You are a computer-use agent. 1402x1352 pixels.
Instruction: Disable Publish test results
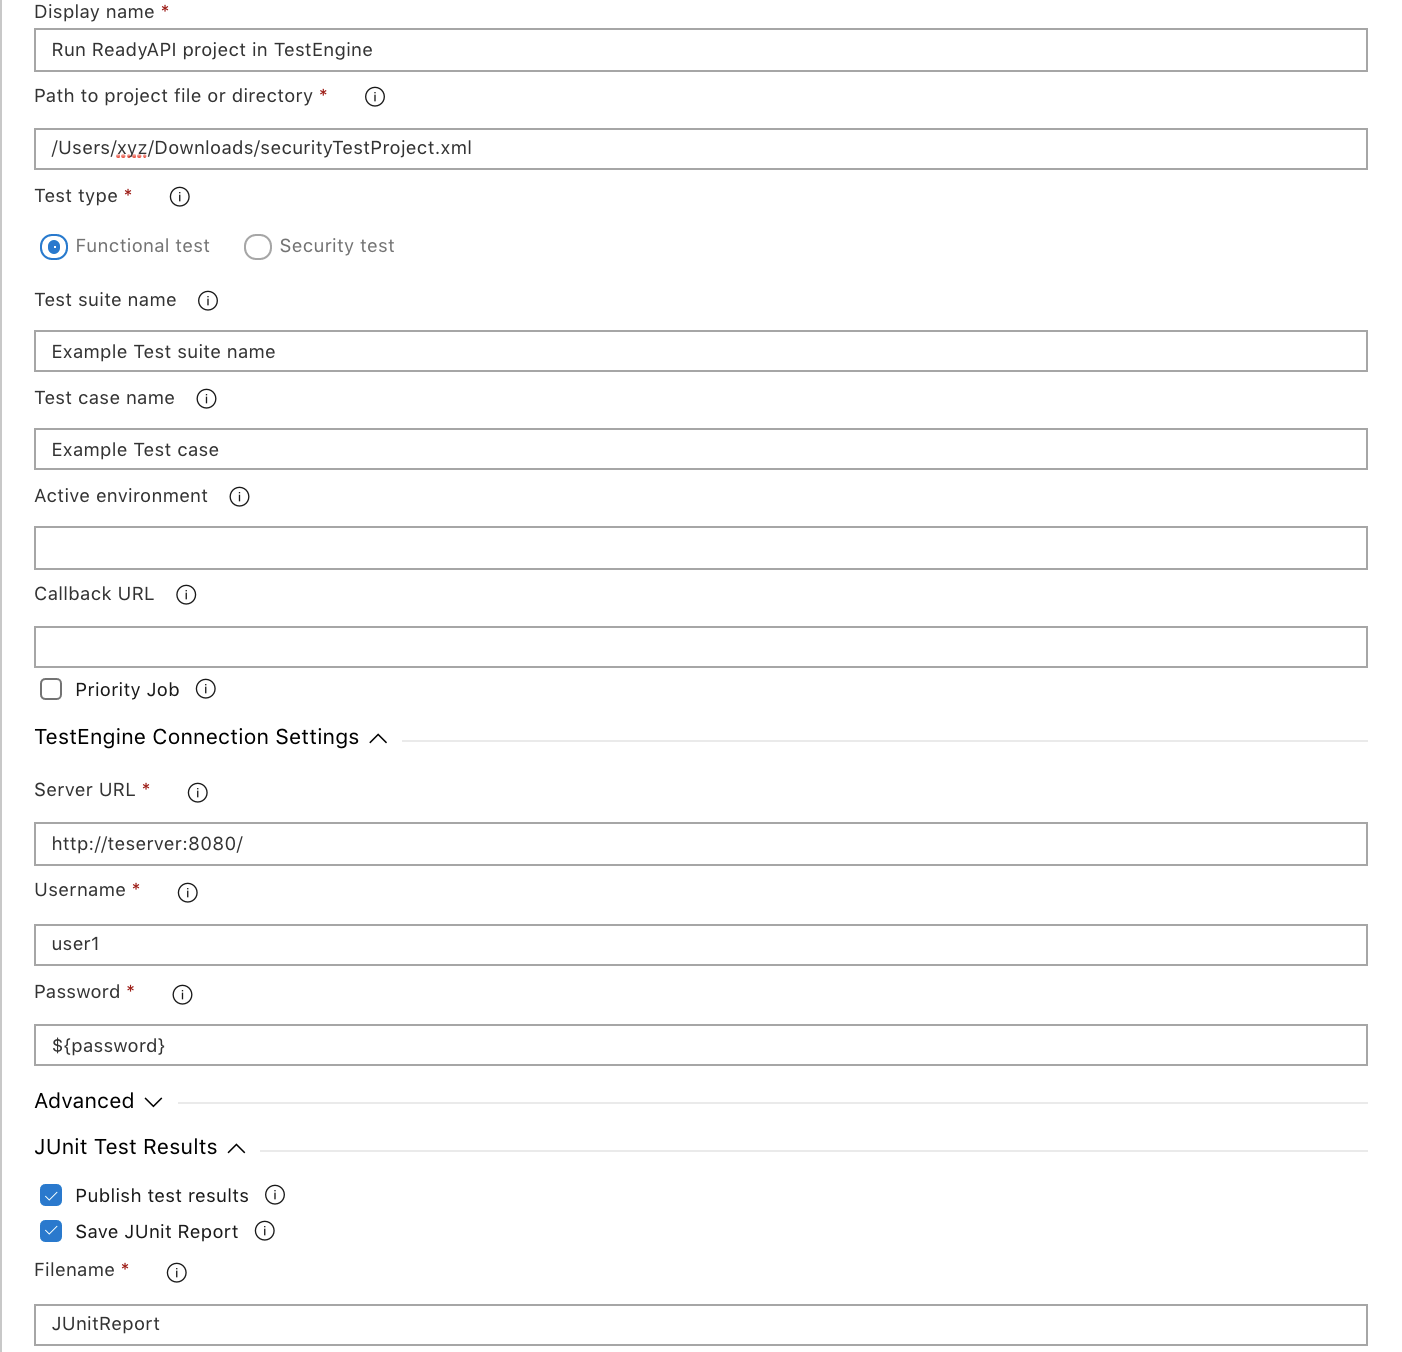click(51, 1194)
